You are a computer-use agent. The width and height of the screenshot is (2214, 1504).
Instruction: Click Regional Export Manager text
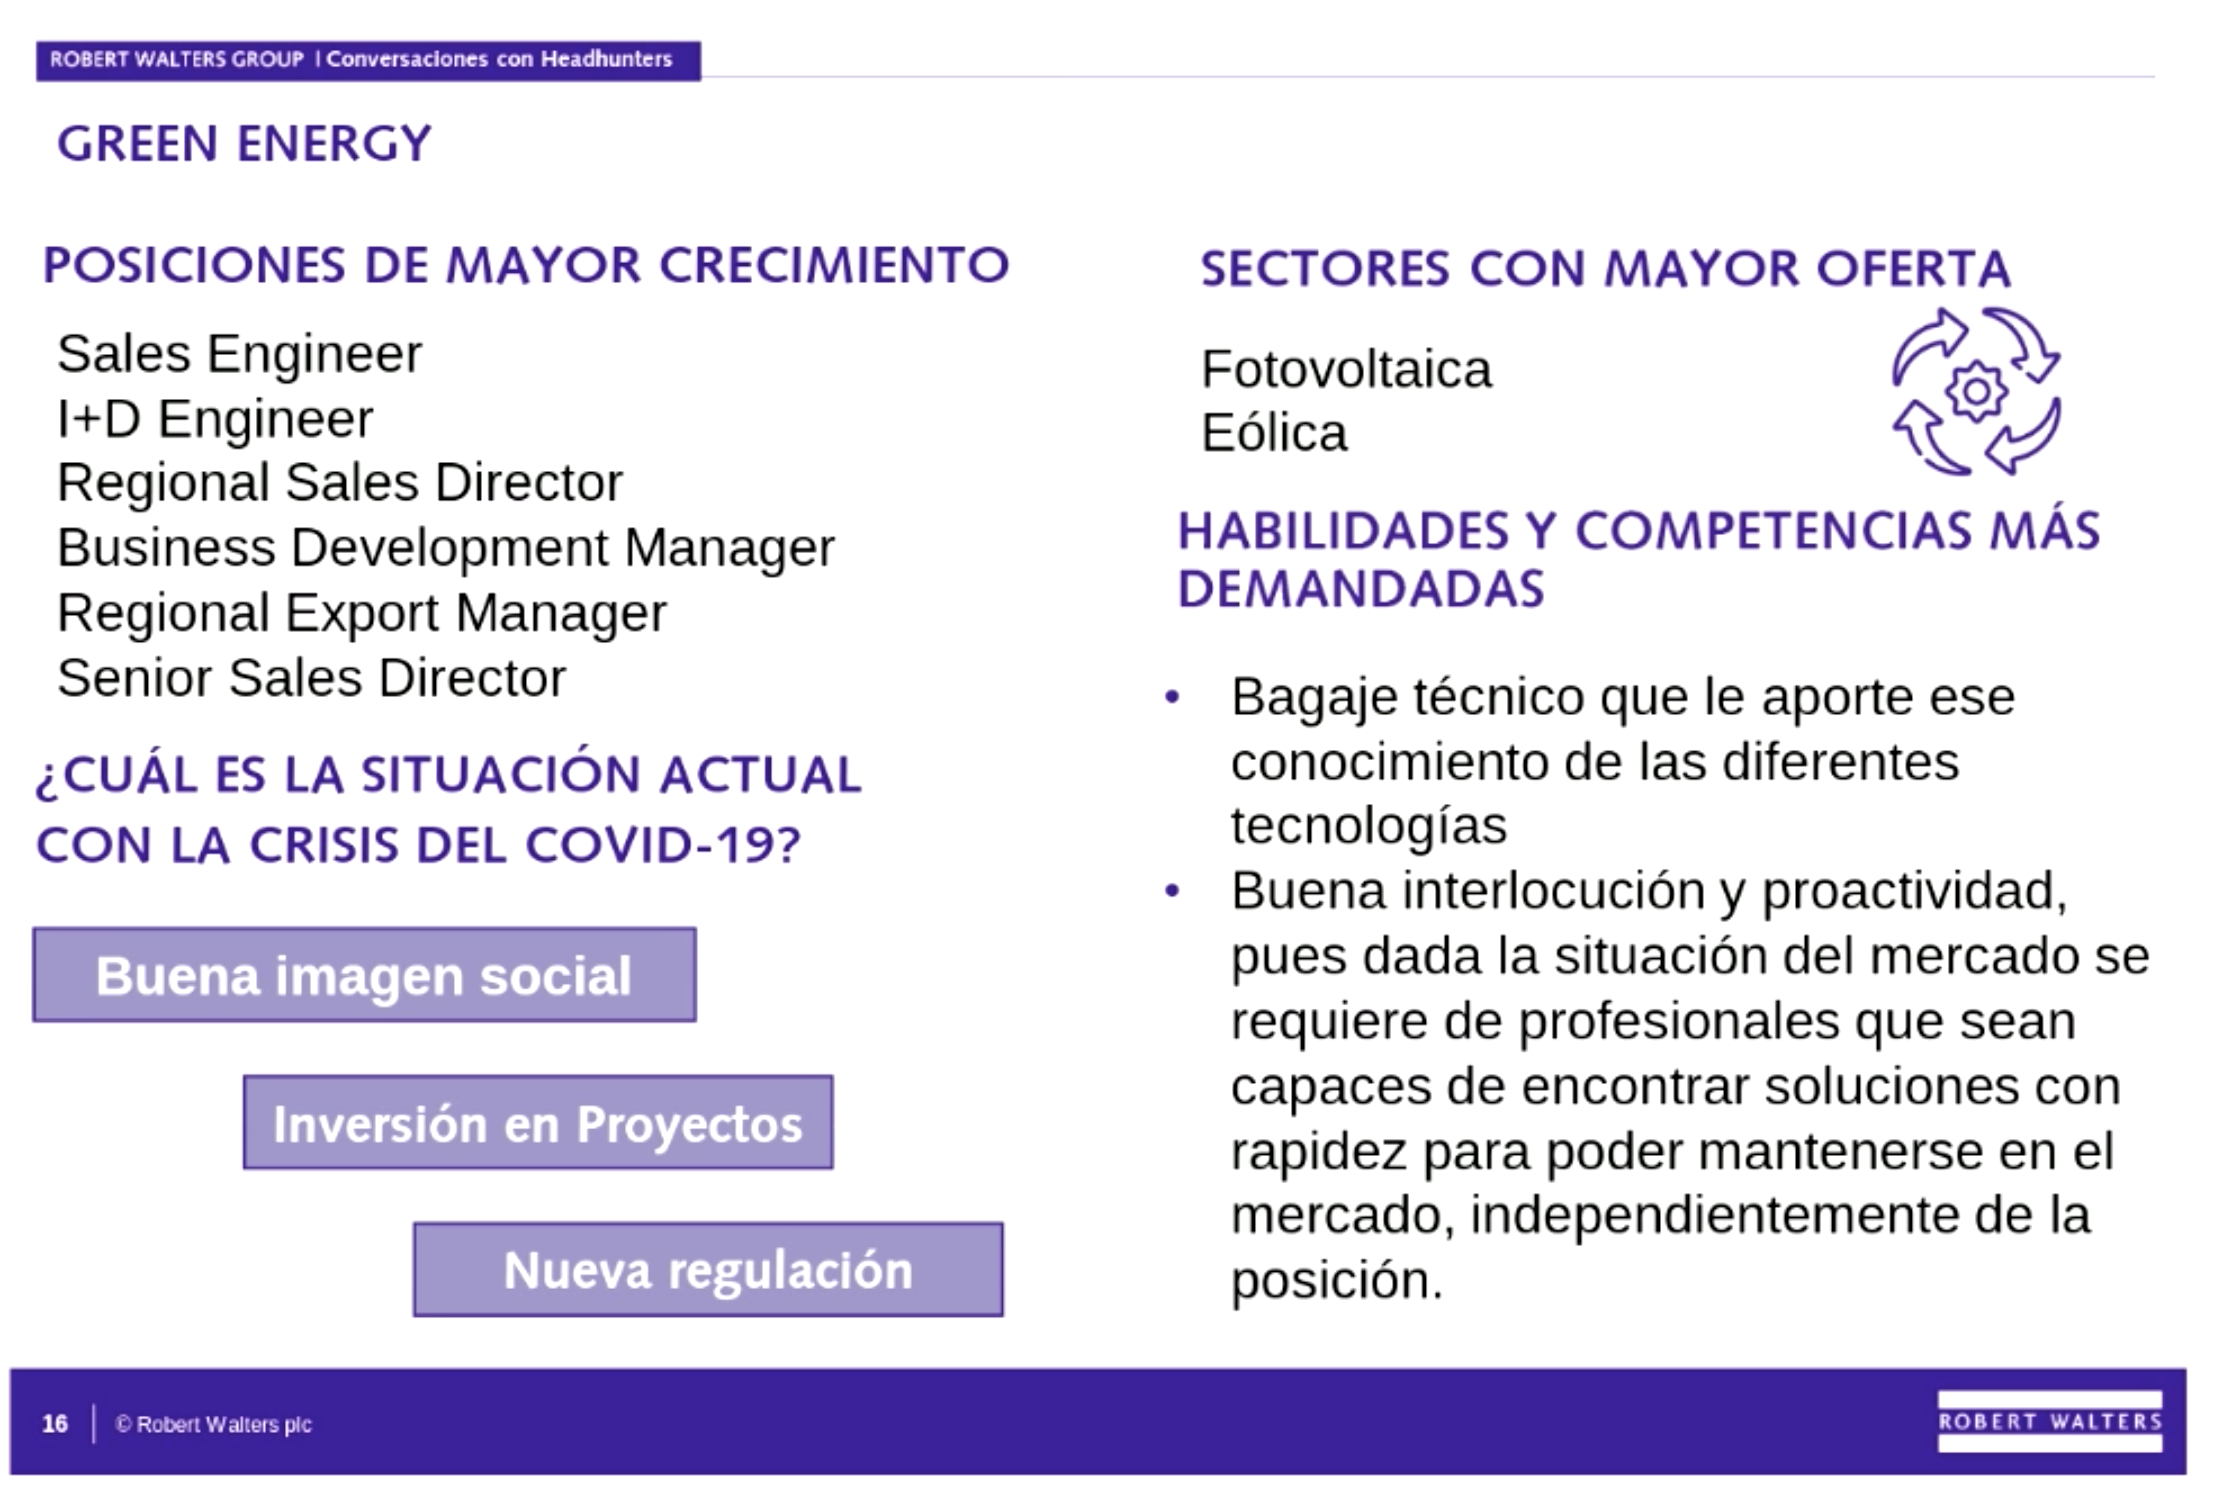tap(361, 613)
